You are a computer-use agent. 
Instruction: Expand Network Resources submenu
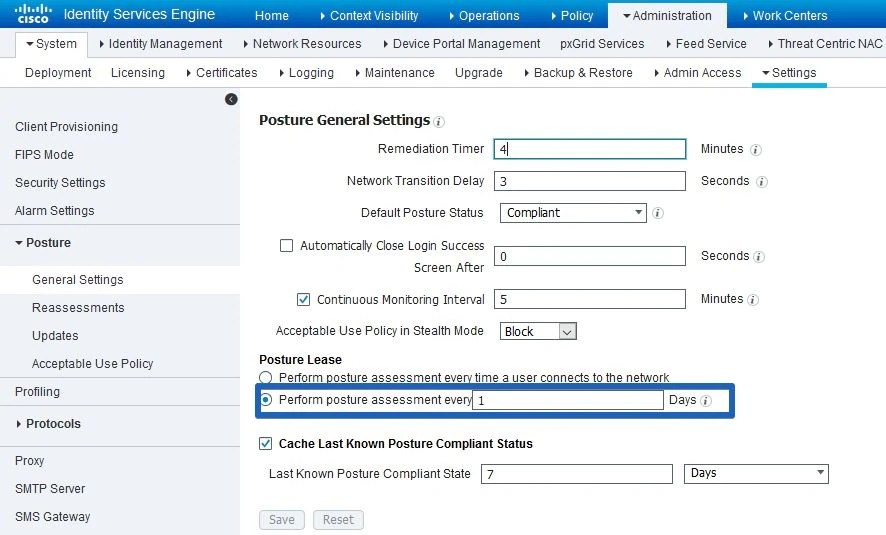pyautogui.click(x=302, y=44)
